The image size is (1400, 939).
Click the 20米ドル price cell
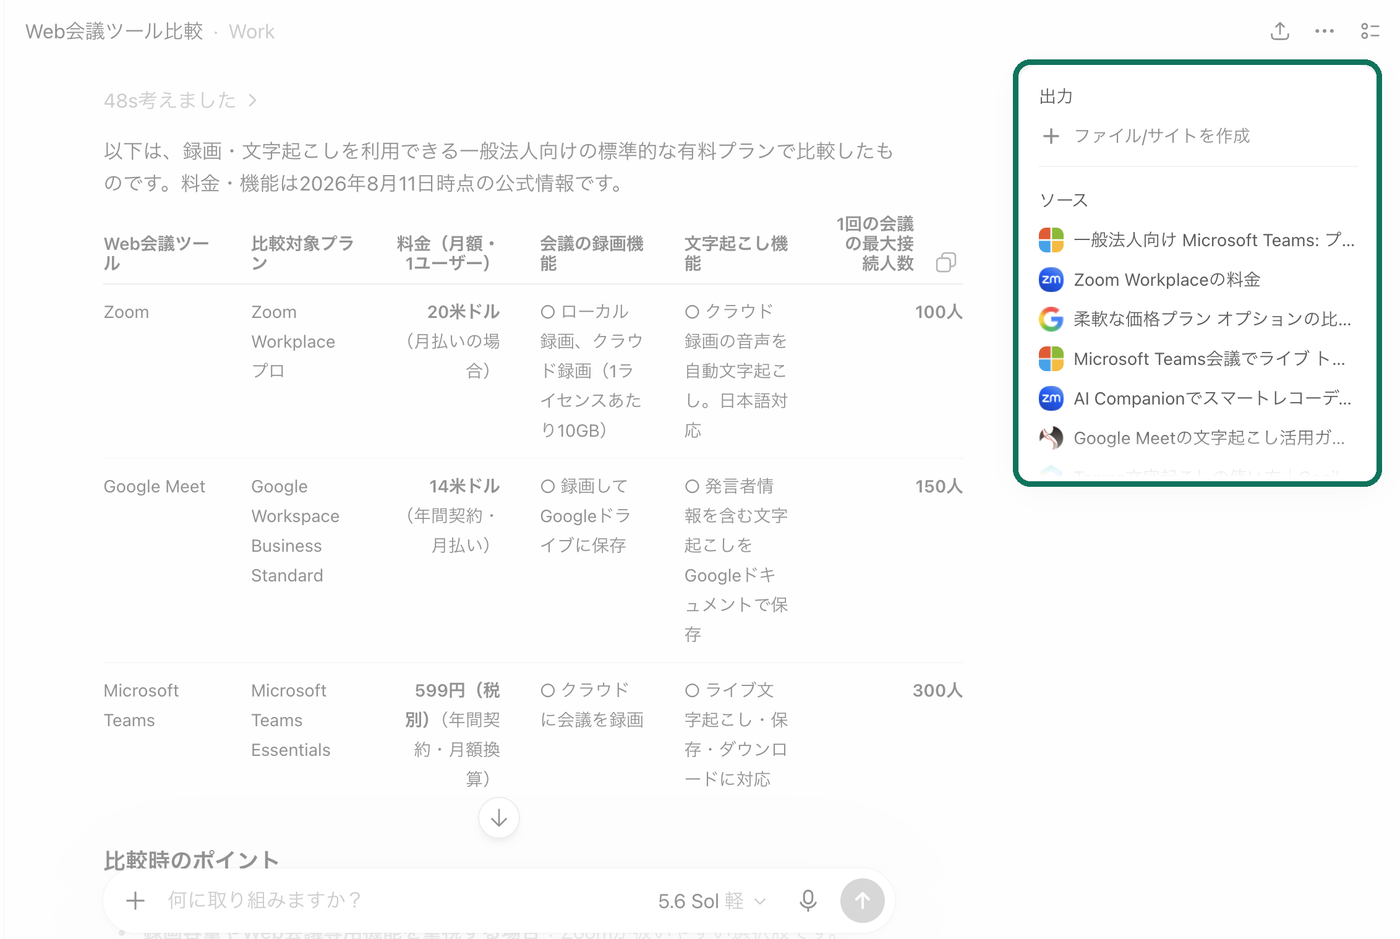463,312
